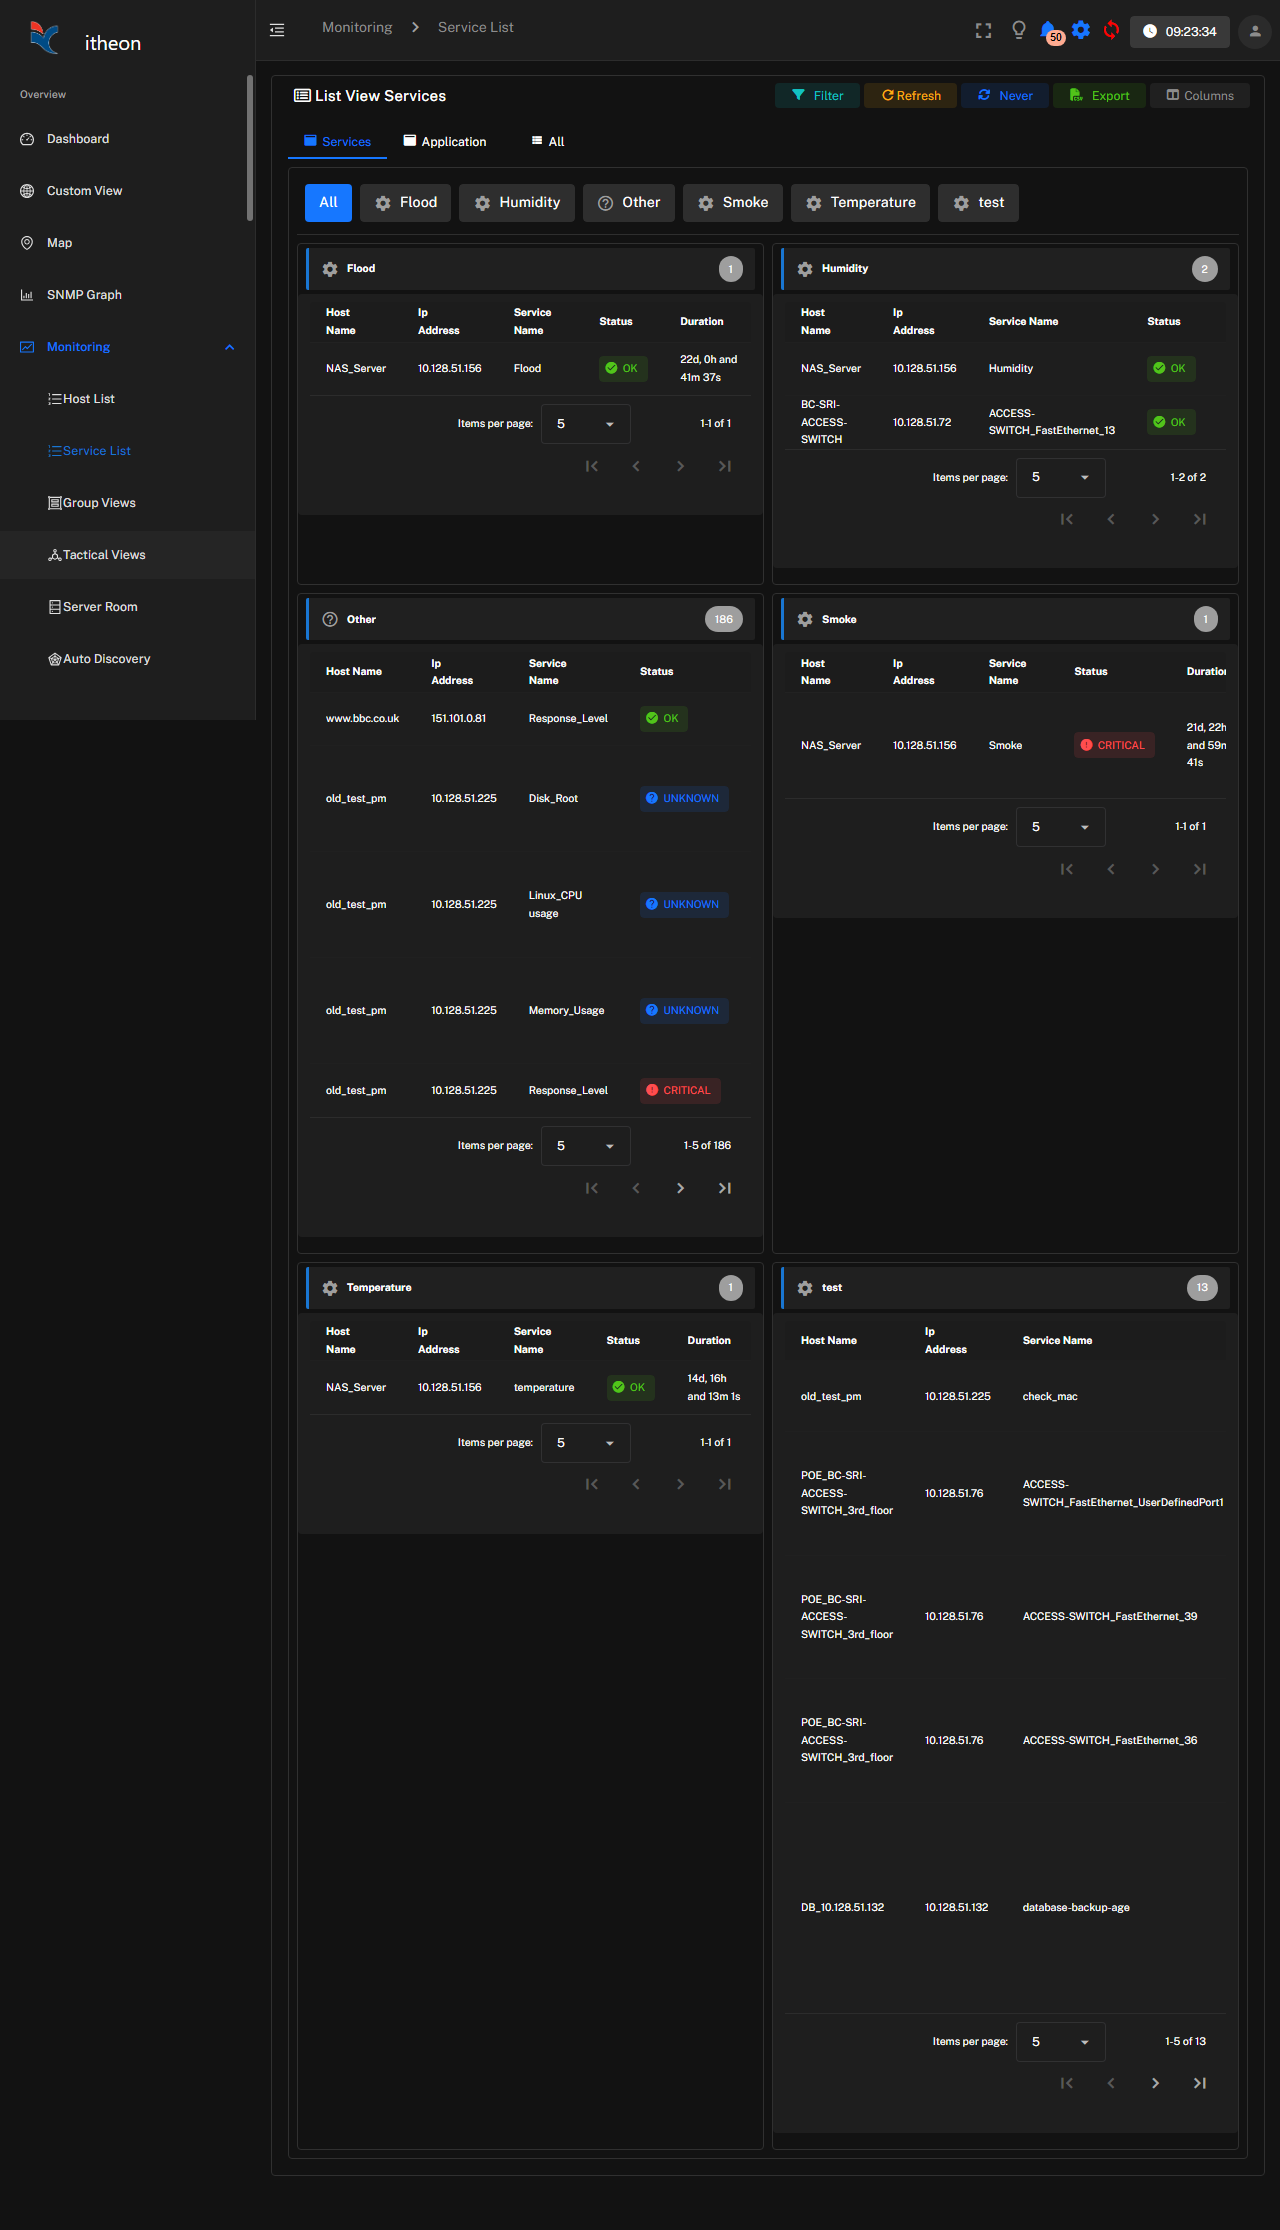Image resolution: width=1280 pixels, height=2230 pixels.
Task: Open the blue settings gear in header
Action: (1081, 30)
